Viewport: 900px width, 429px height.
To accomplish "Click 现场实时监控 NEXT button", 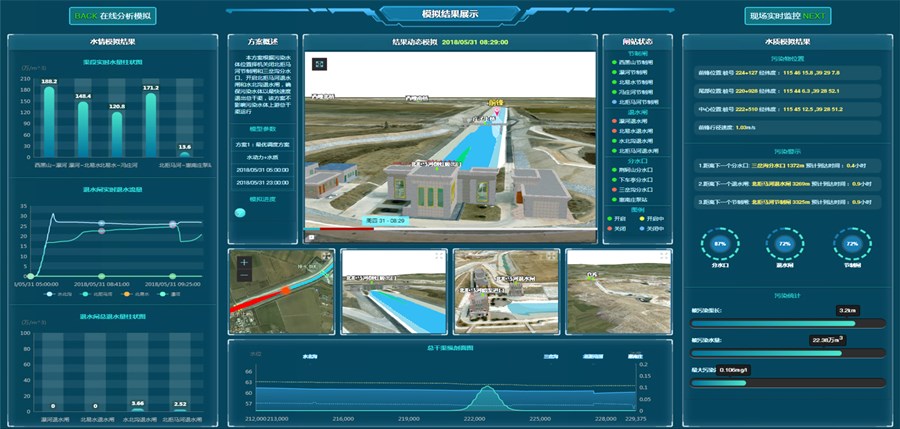I will click(787, 16).
